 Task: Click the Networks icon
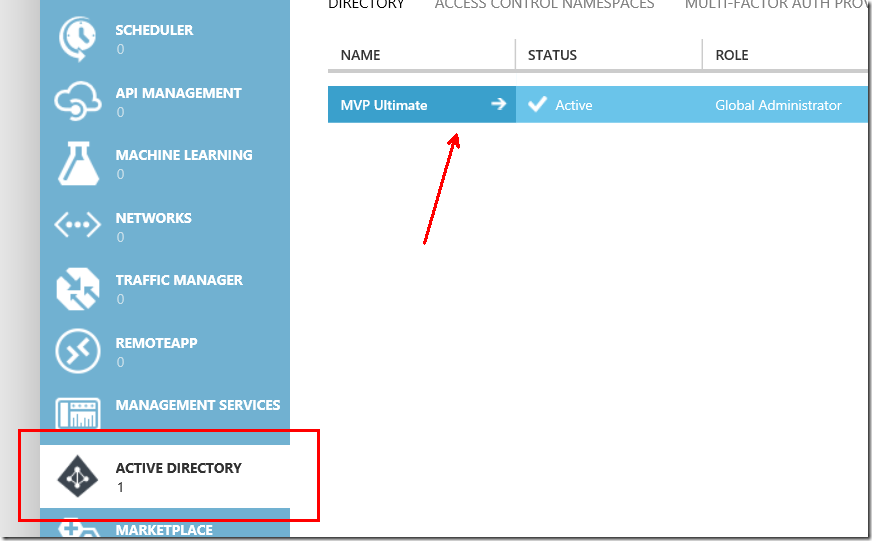pos(78,225)
